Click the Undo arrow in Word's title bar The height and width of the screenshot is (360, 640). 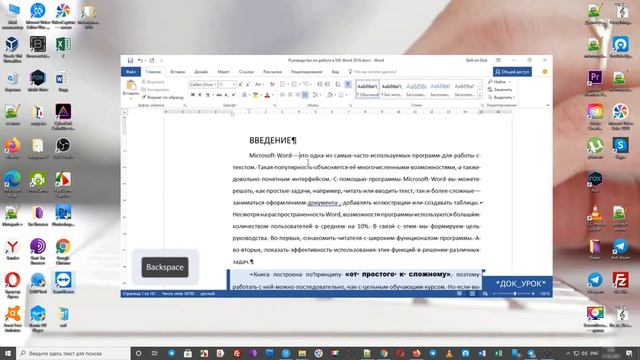[x=140, y=60]
